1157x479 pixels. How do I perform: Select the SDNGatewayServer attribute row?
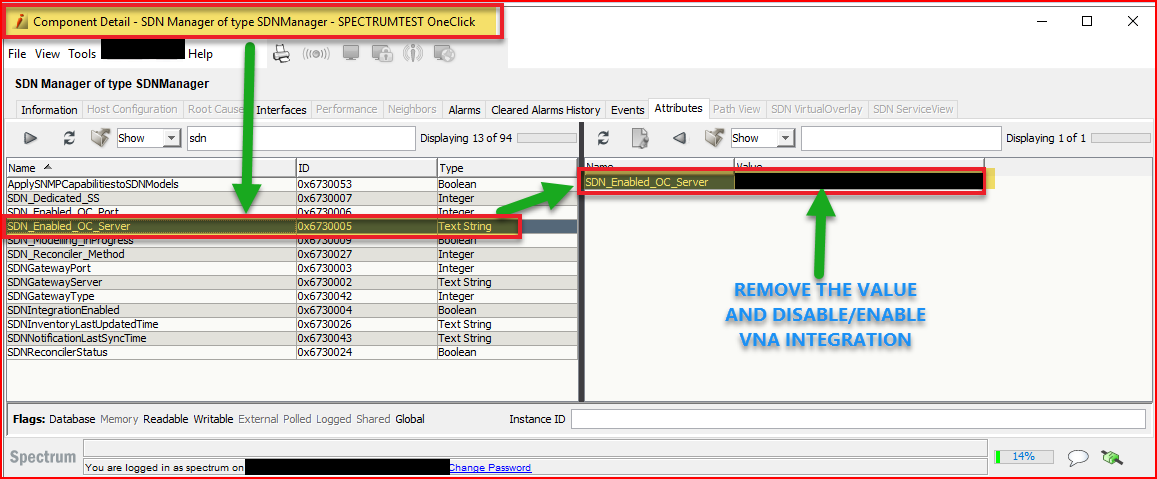[x=291, y=282]
